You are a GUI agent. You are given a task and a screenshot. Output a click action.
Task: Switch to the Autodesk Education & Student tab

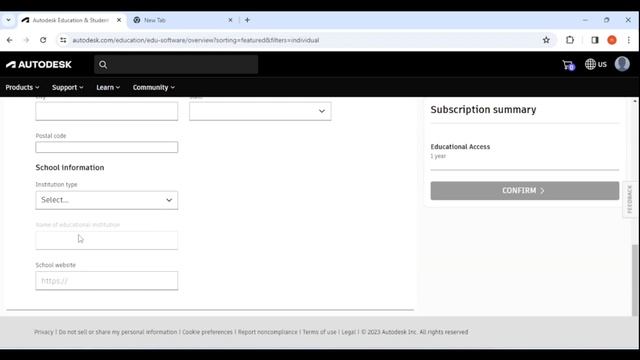(x=71, y=20)
